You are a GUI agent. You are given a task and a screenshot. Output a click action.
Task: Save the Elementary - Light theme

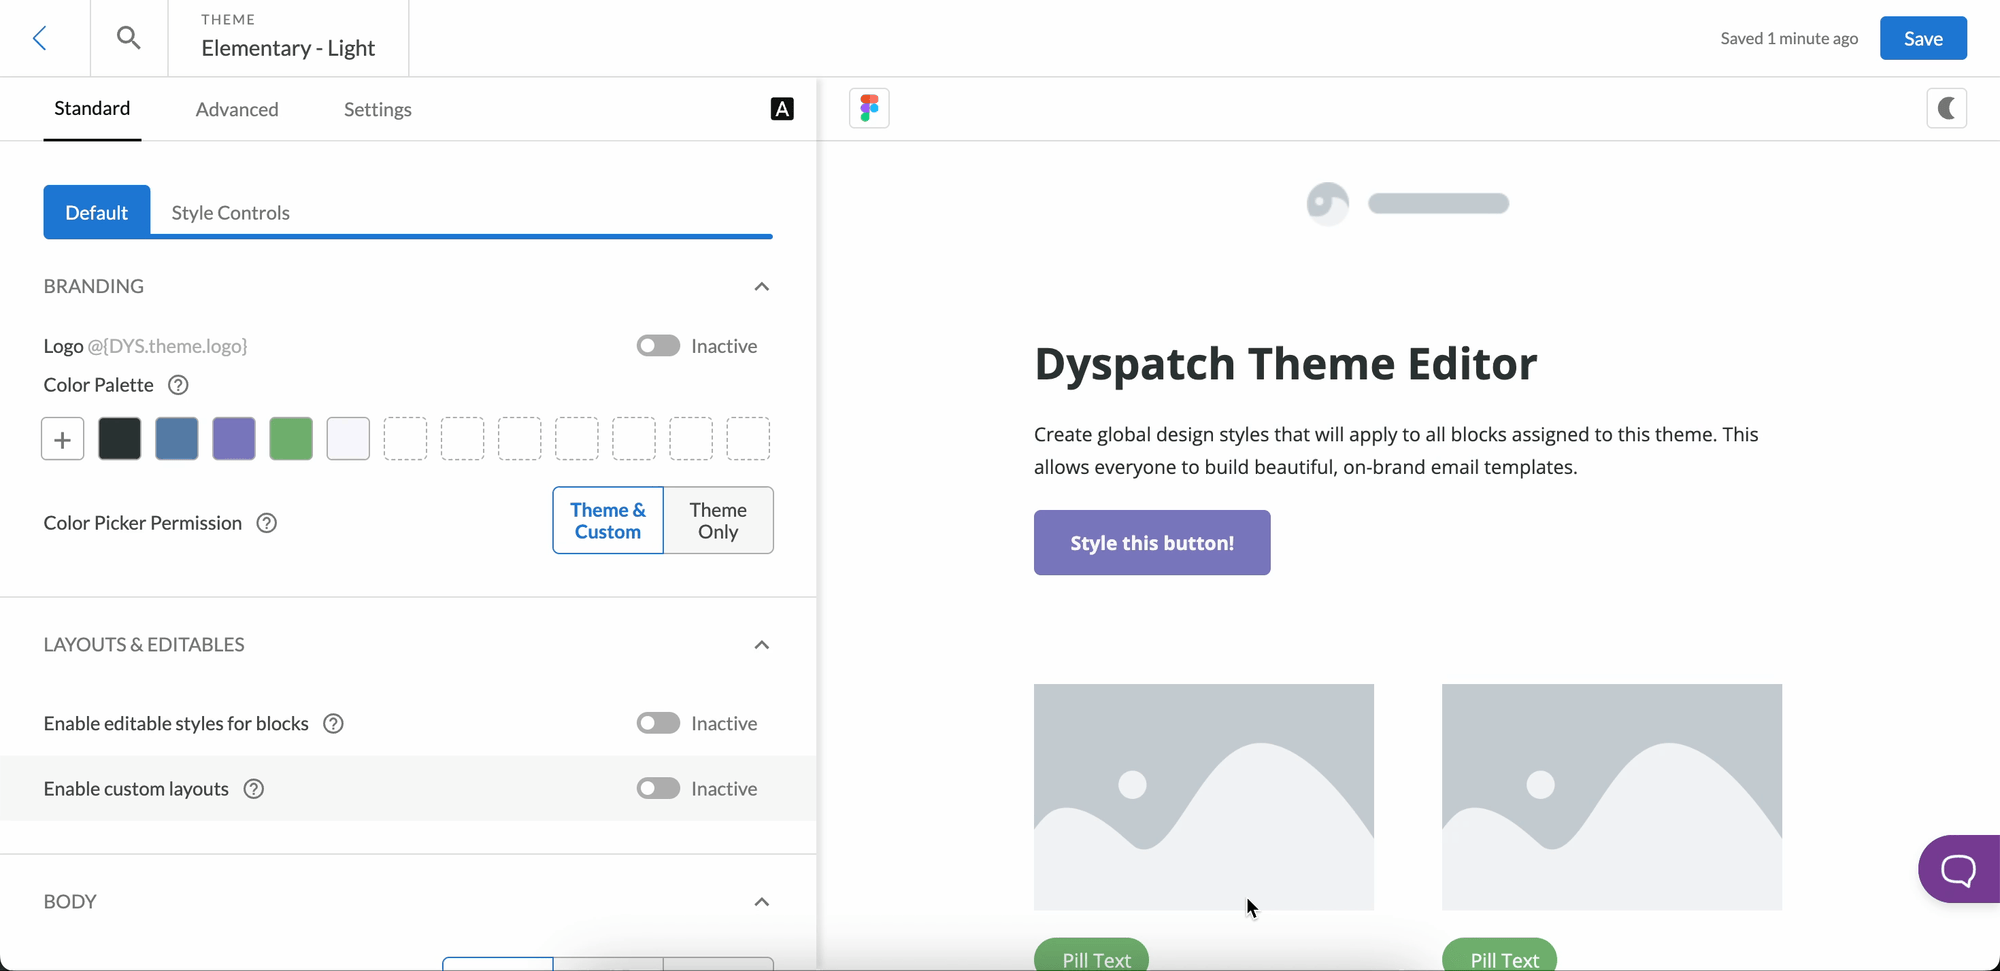click(x=1922, y=37)
